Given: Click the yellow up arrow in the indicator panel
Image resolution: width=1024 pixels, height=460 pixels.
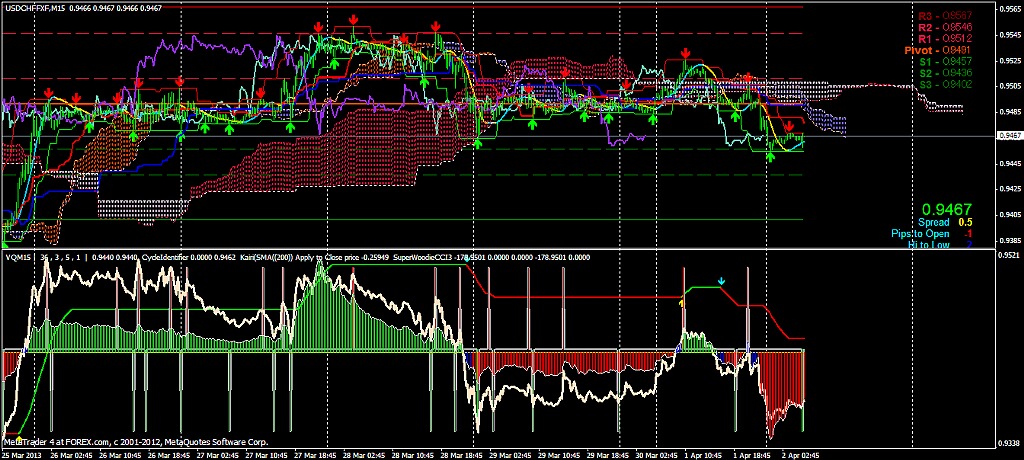Looking at the screenshot, I should coord(683,300).
